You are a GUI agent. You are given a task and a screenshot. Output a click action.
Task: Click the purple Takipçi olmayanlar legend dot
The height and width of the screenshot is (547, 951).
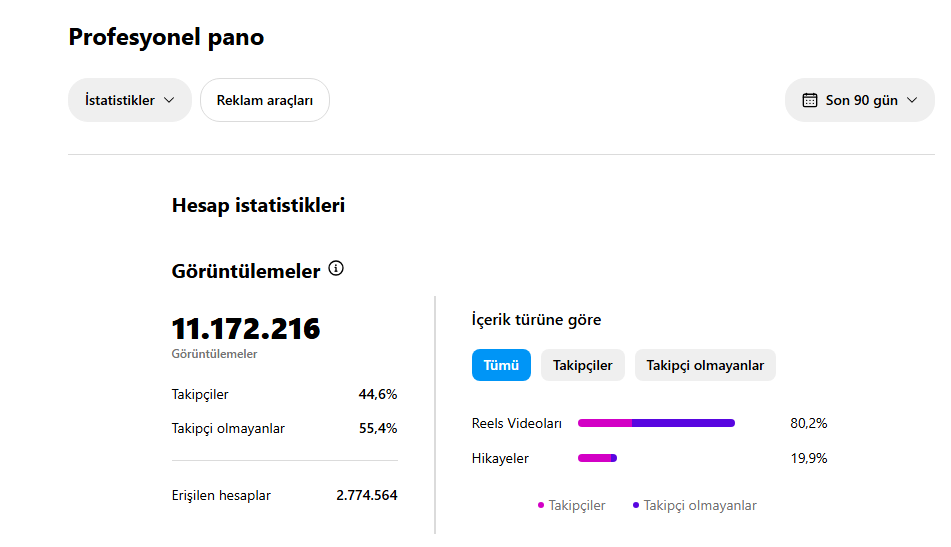coord(636,505)
